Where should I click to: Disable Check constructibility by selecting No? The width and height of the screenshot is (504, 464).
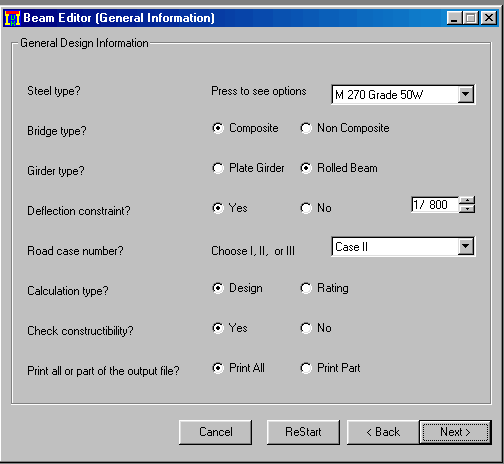(316, 328)
